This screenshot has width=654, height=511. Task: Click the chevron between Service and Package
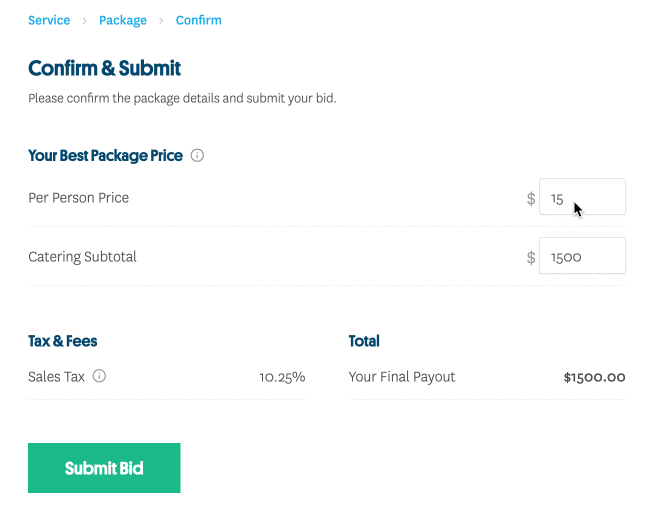click(84, 20)
